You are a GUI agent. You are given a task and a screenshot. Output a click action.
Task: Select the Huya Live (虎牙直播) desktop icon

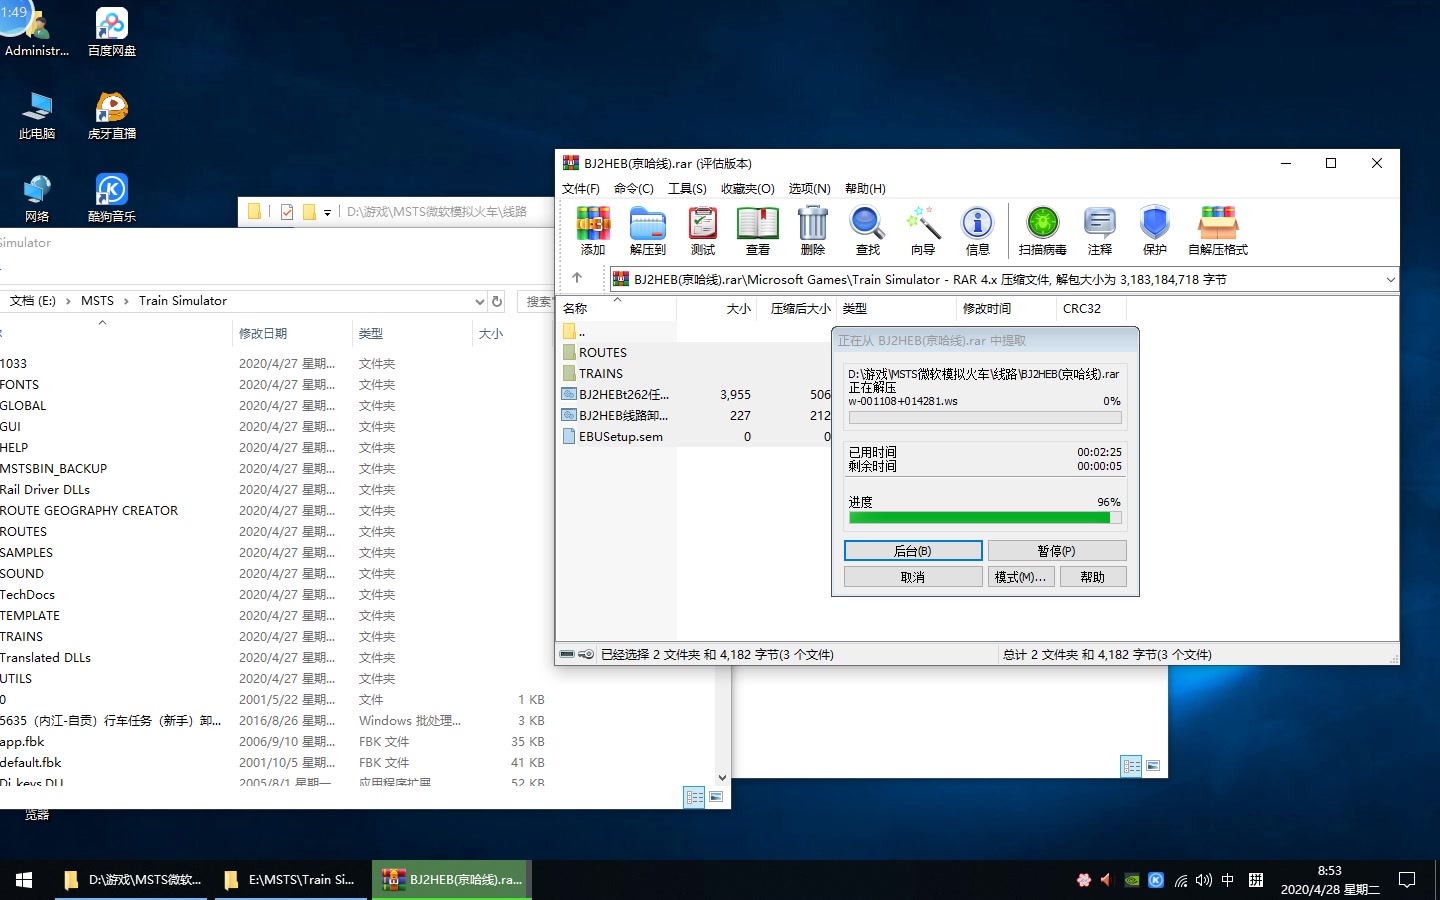(x=112, y=115)
